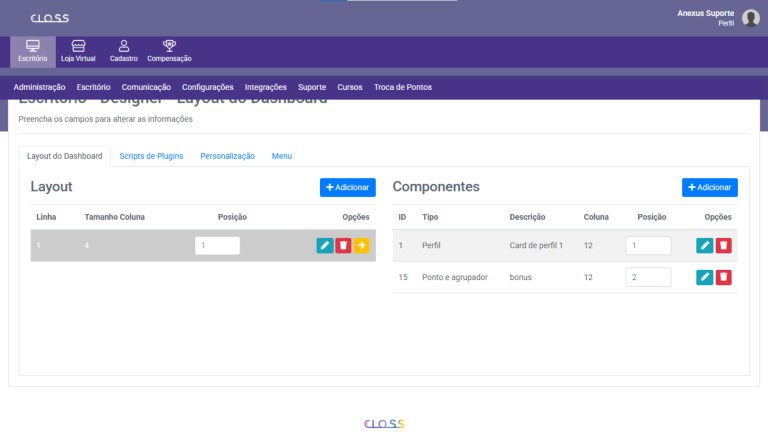Edit the Ponto e agrupador component
768x432 pixels.
pyautogui.click(x=705, y=277)
